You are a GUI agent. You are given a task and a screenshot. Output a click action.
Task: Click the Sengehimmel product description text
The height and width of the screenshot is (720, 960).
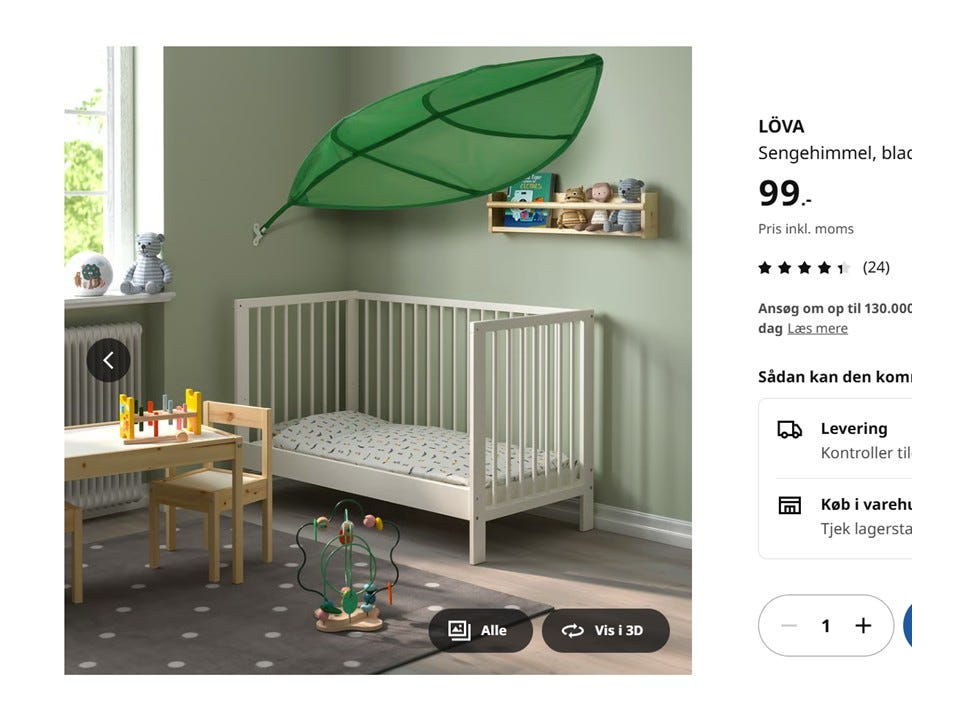click(x=835, y=153)
